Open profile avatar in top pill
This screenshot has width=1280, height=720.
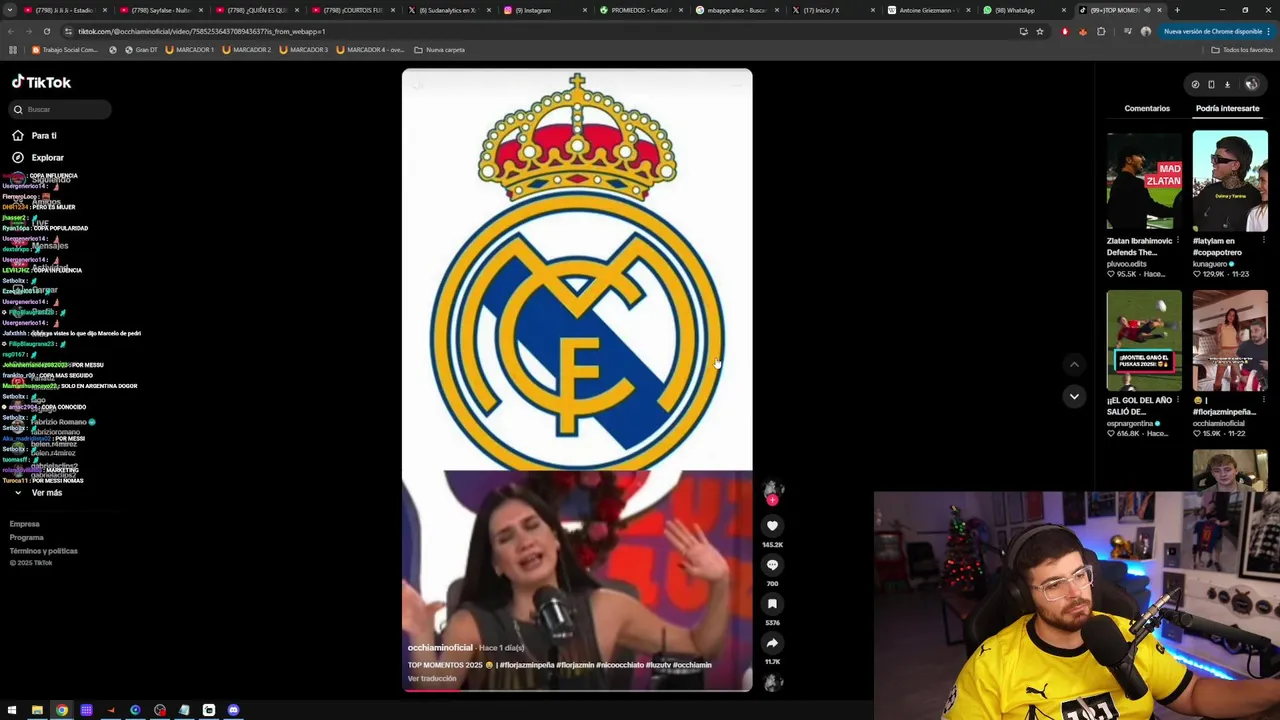[x=1251, y=84]
